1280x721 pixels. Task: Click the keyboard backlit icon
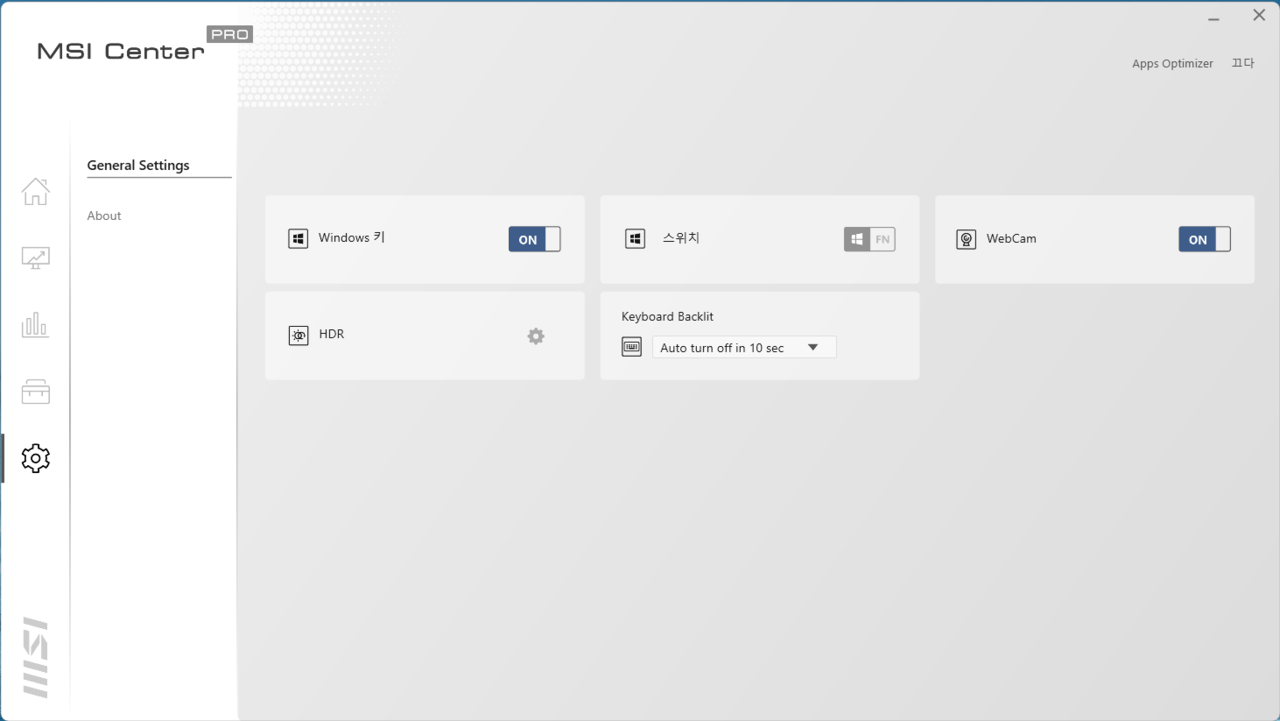pyautogui.click(x=631, y=347)
